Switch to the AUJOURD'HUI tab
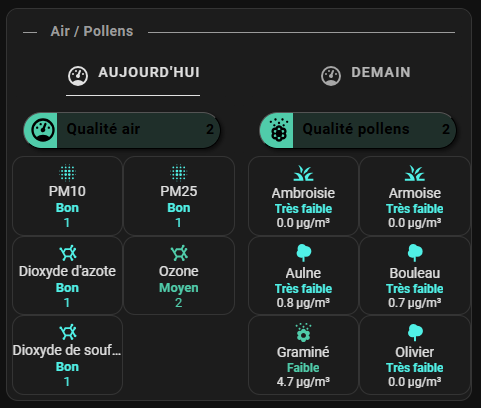This screenshot has width=481, height=408. (133, 75)
